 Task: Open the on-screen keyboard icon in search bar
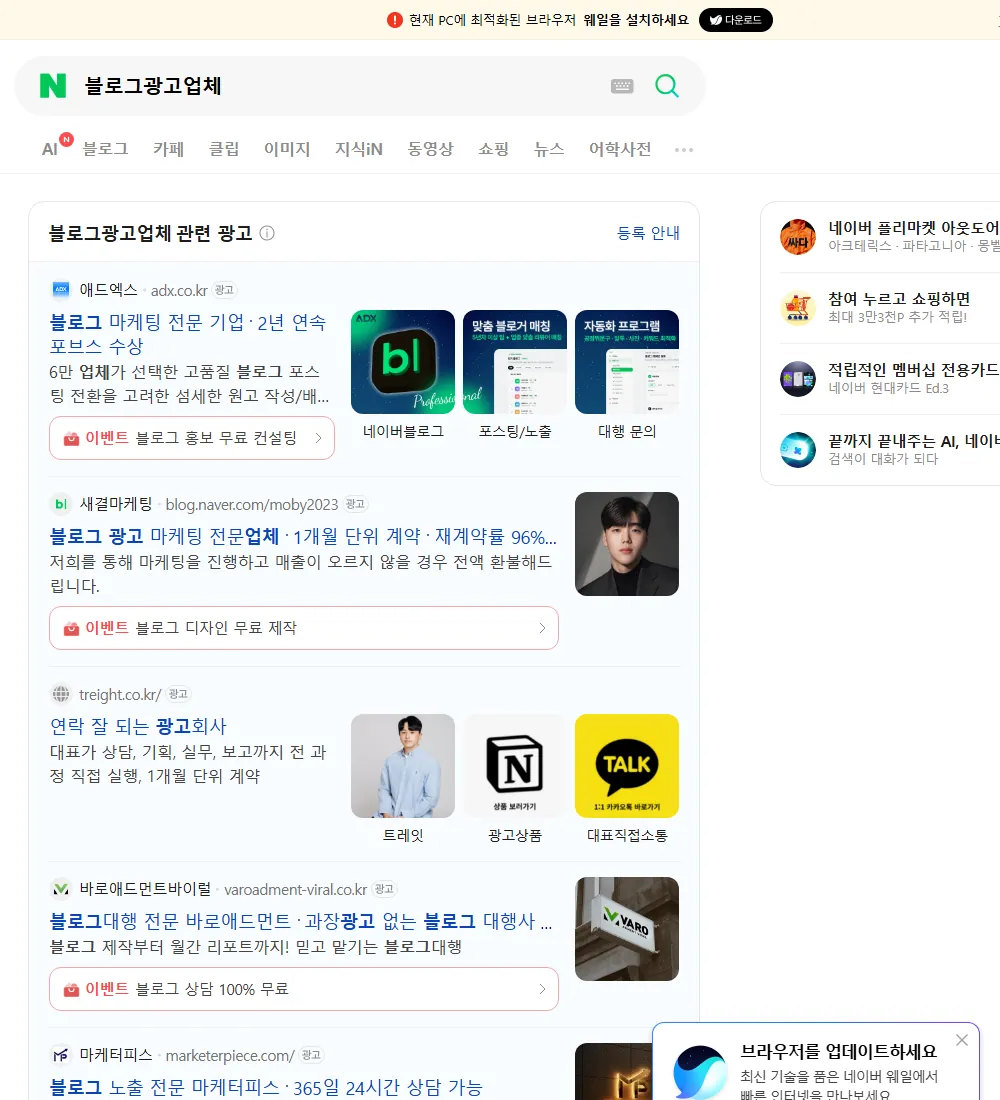622,86
